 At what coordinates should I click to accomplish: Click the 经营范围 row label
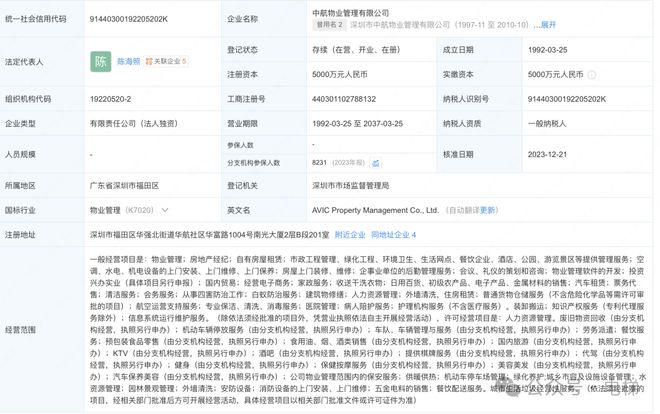20,329
